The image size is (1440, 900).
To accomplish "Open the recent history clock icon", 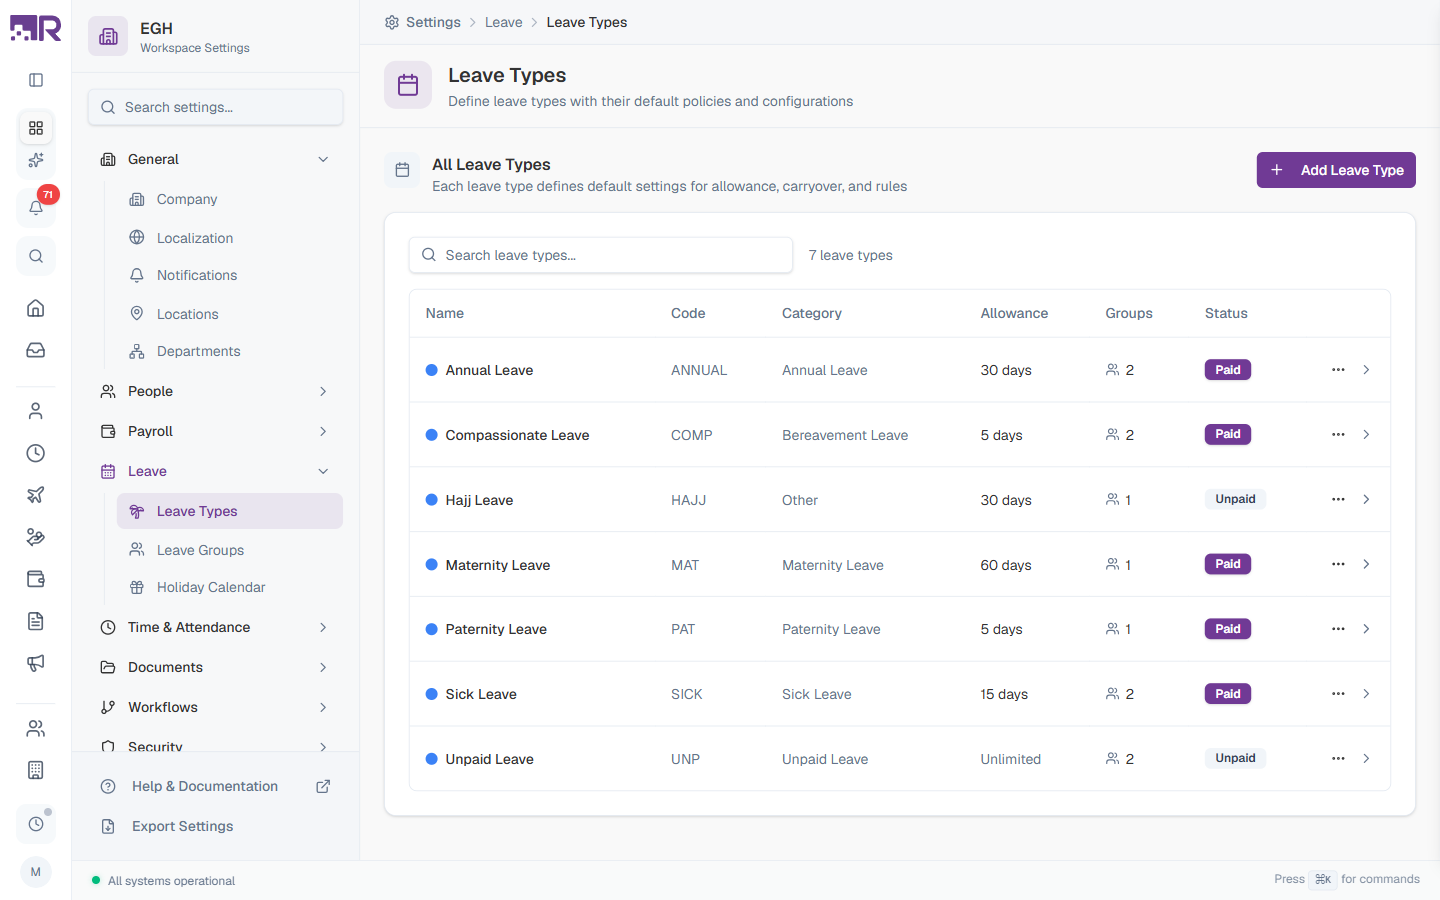I will point(36,824).
